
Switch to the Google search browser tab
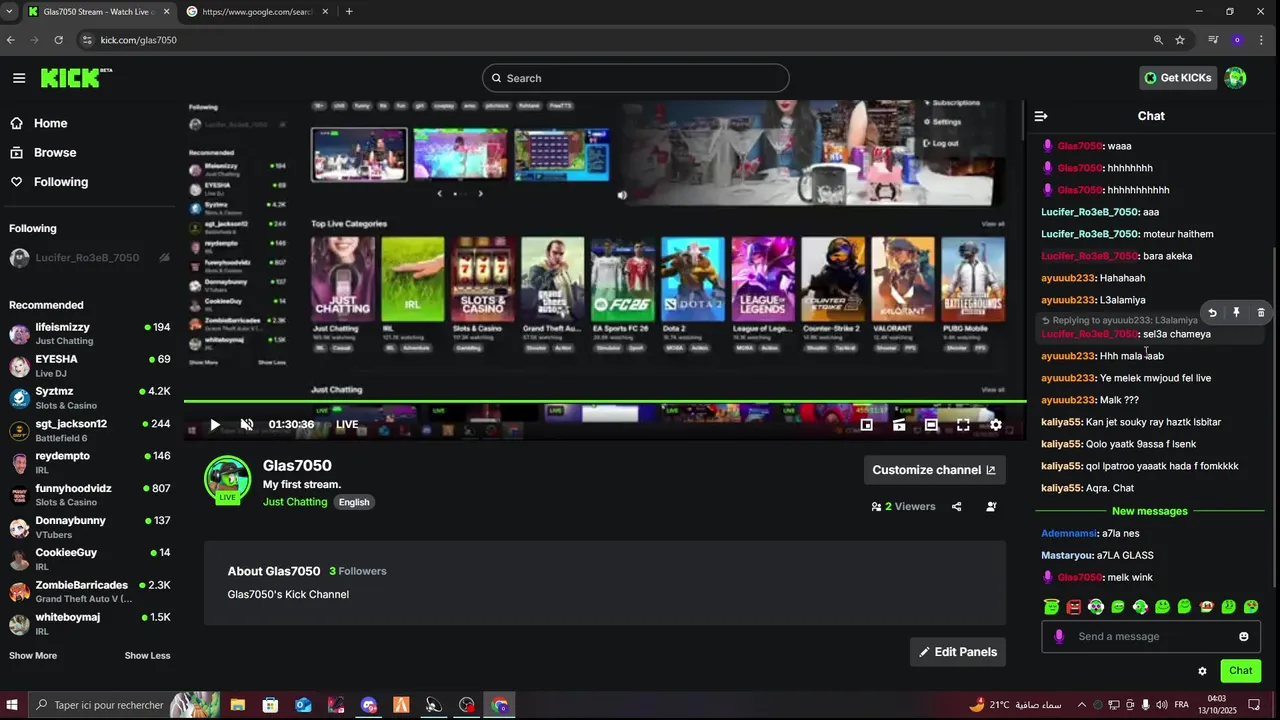point(258,12)
